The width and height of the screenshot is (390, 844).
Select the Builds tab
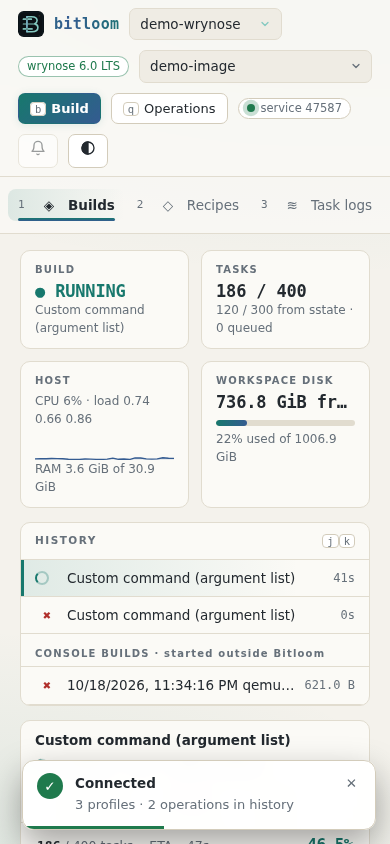point(66,205)
